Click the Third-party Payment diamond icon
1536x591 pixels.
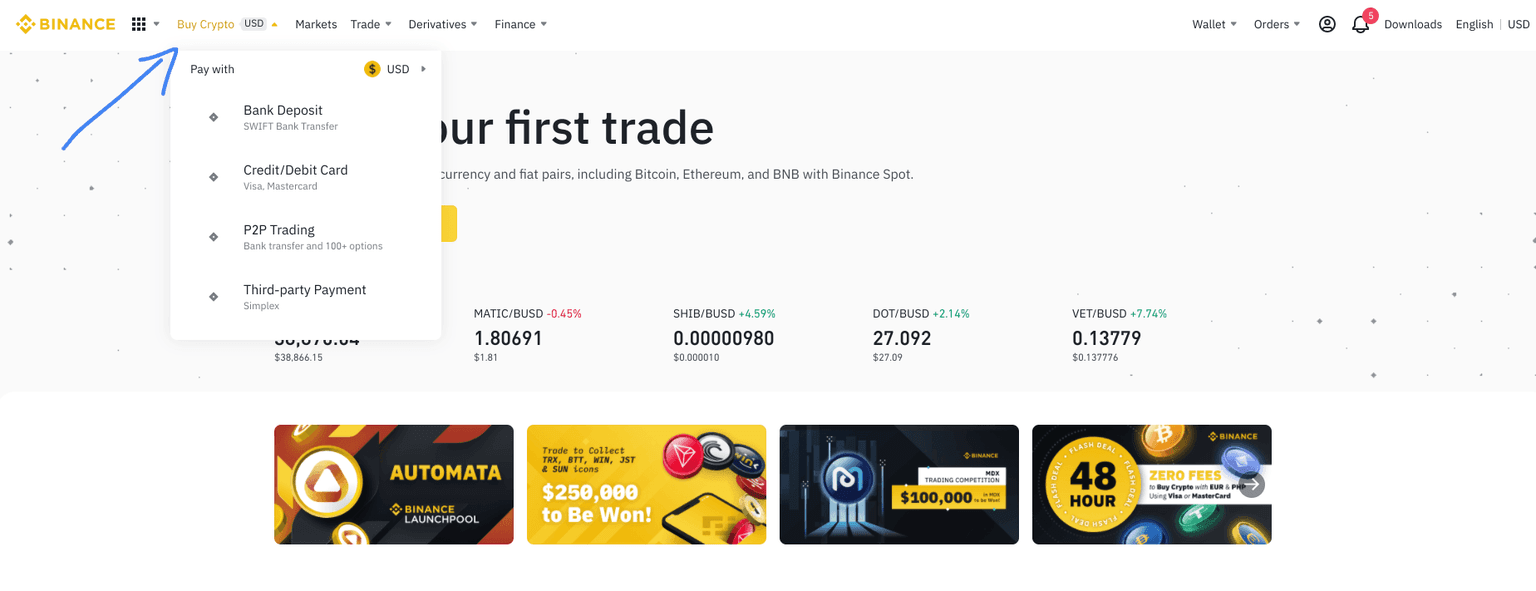point(213,297)
